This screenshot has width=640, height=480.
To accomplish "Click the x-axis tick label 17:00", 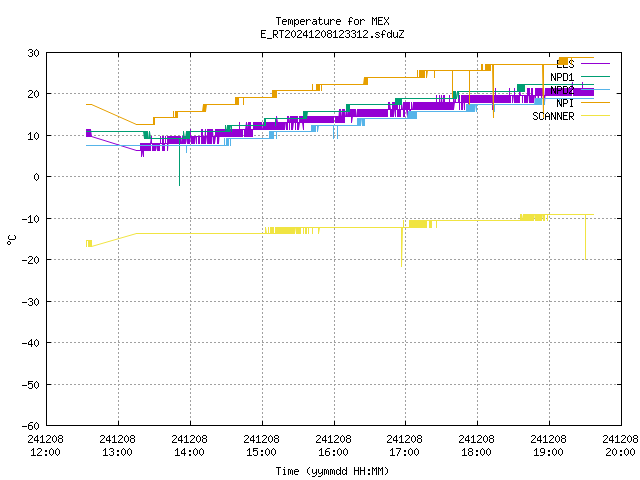I will click(x=404, y=452).
